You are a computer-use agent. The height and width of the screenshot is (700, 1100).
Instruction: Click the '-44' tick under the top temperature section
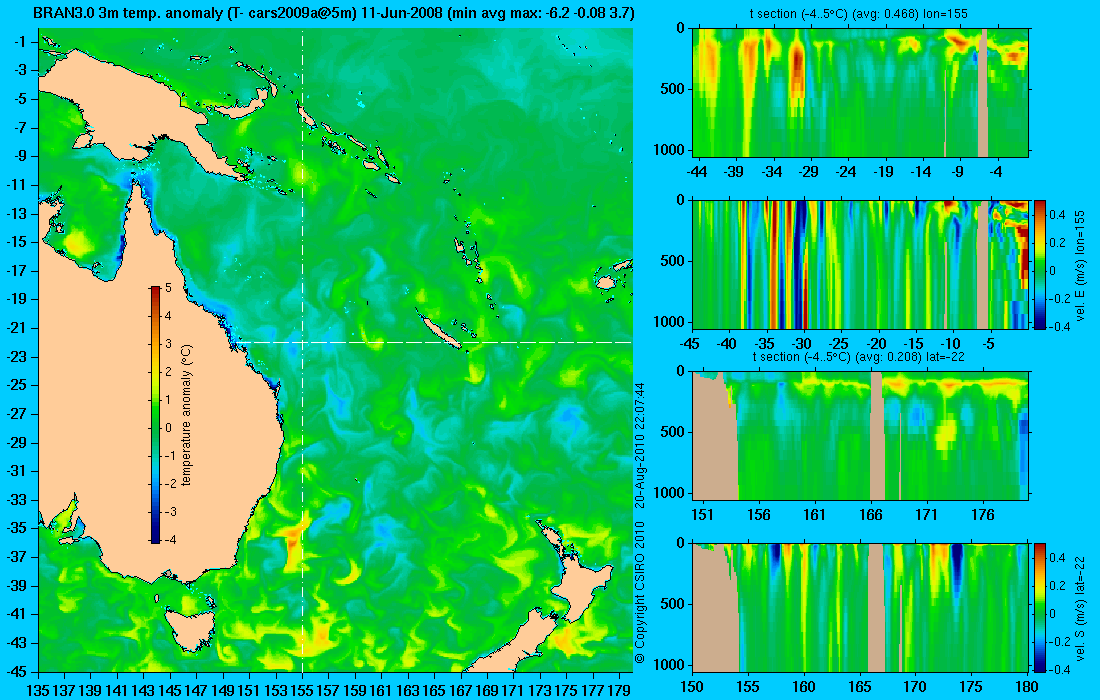[697, 172]
